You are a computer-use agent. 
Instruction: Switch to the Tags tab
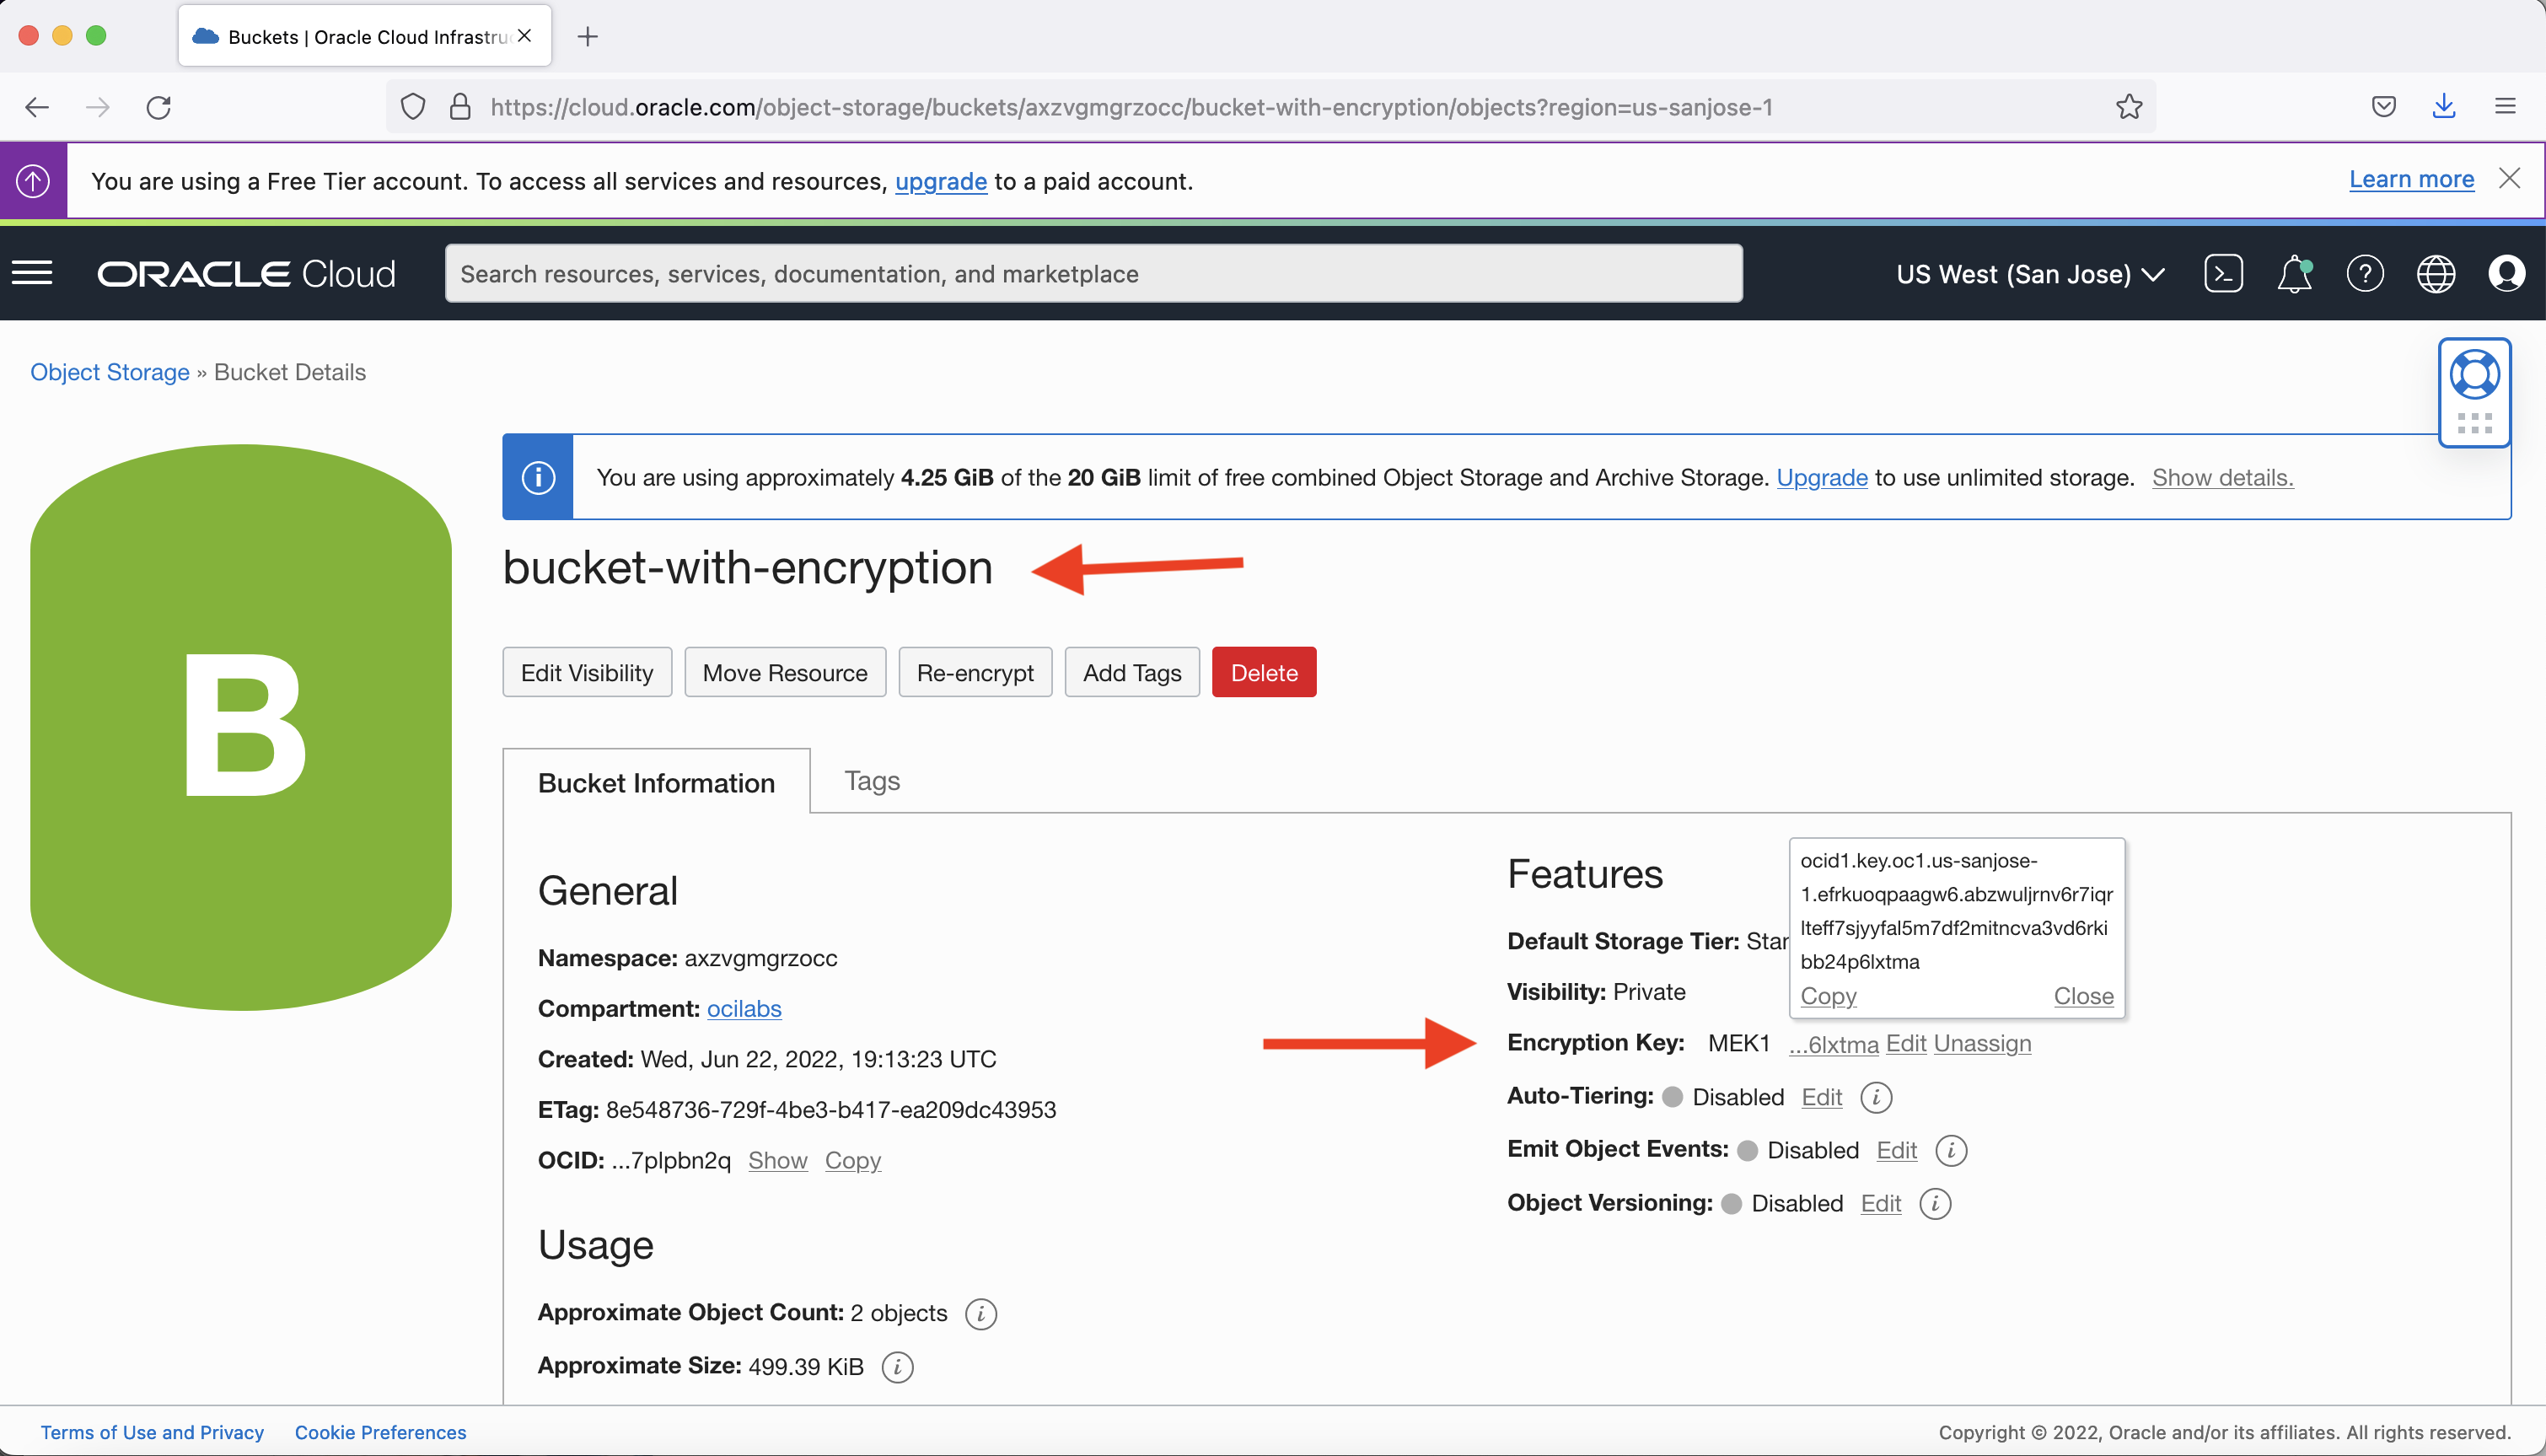click(x=871, y=780)
